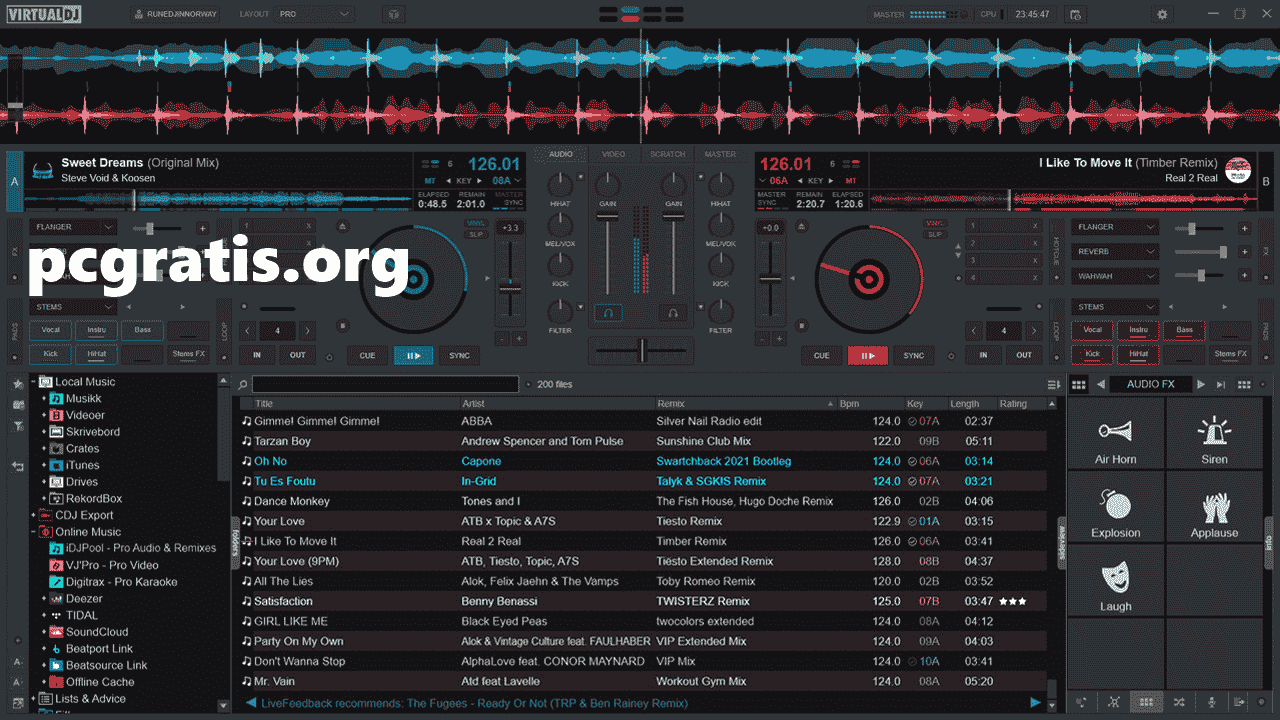Trigger the Siren sample pad

pos(1214,434)
